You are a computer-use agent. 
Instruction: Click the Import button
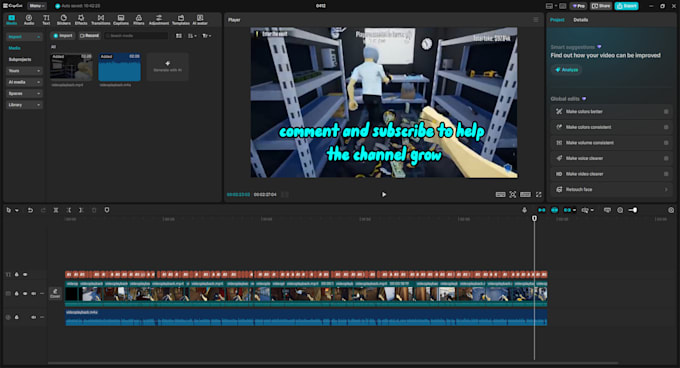[63, 36]
